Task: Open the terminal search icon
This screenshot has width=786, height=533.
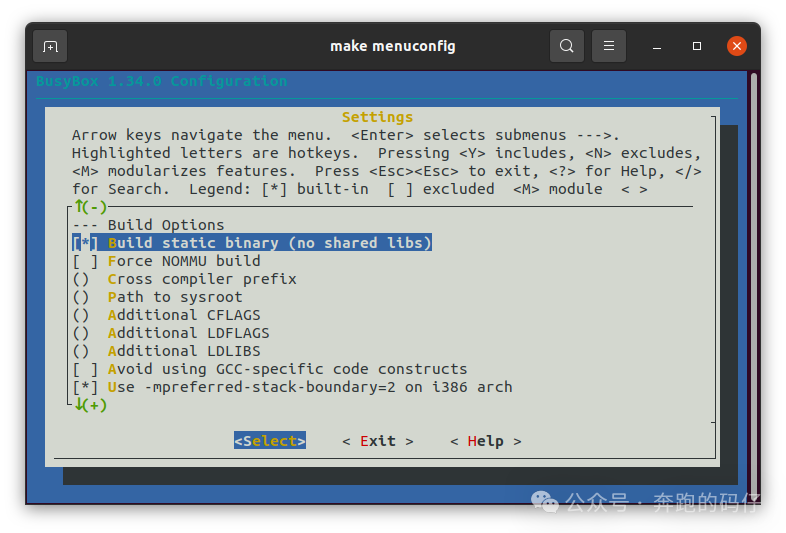Action: 566,46
